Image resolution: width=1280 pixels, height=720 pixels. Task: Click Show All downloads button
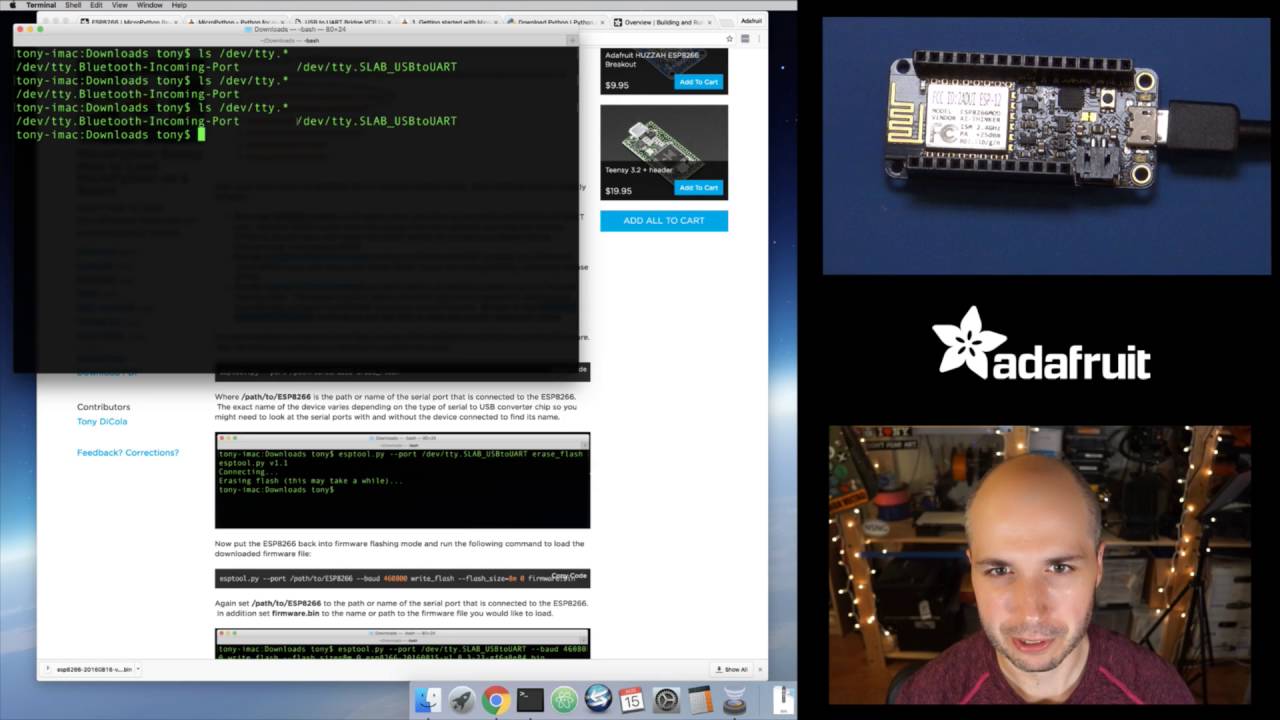731,669
